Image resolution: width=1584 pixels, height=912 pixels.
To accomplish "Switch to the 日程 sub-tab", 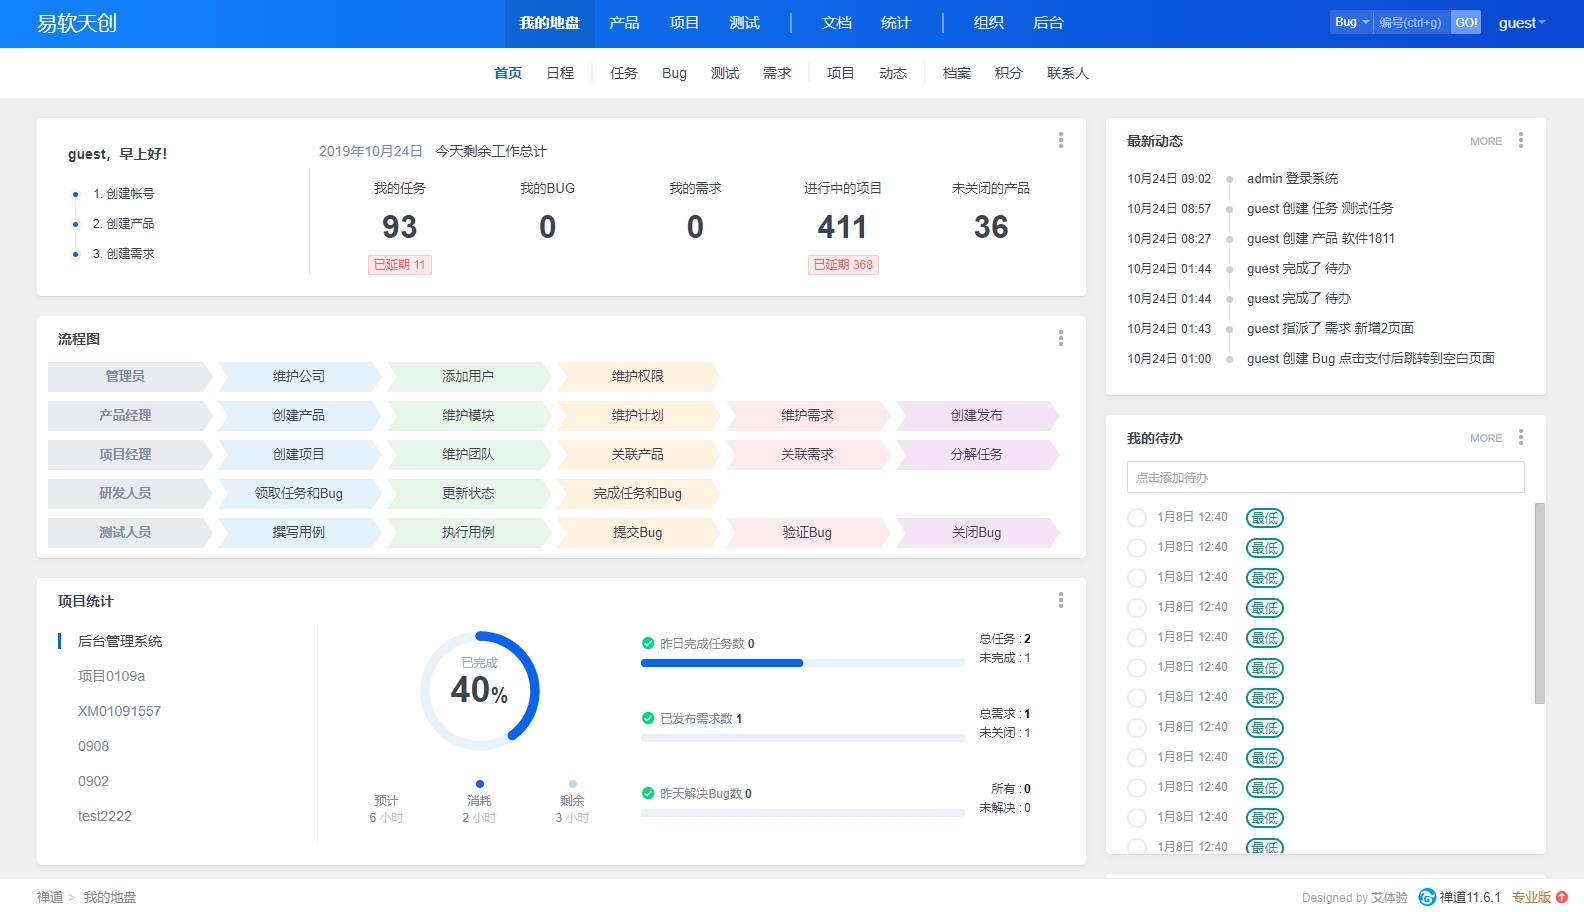I will [560, 73].
